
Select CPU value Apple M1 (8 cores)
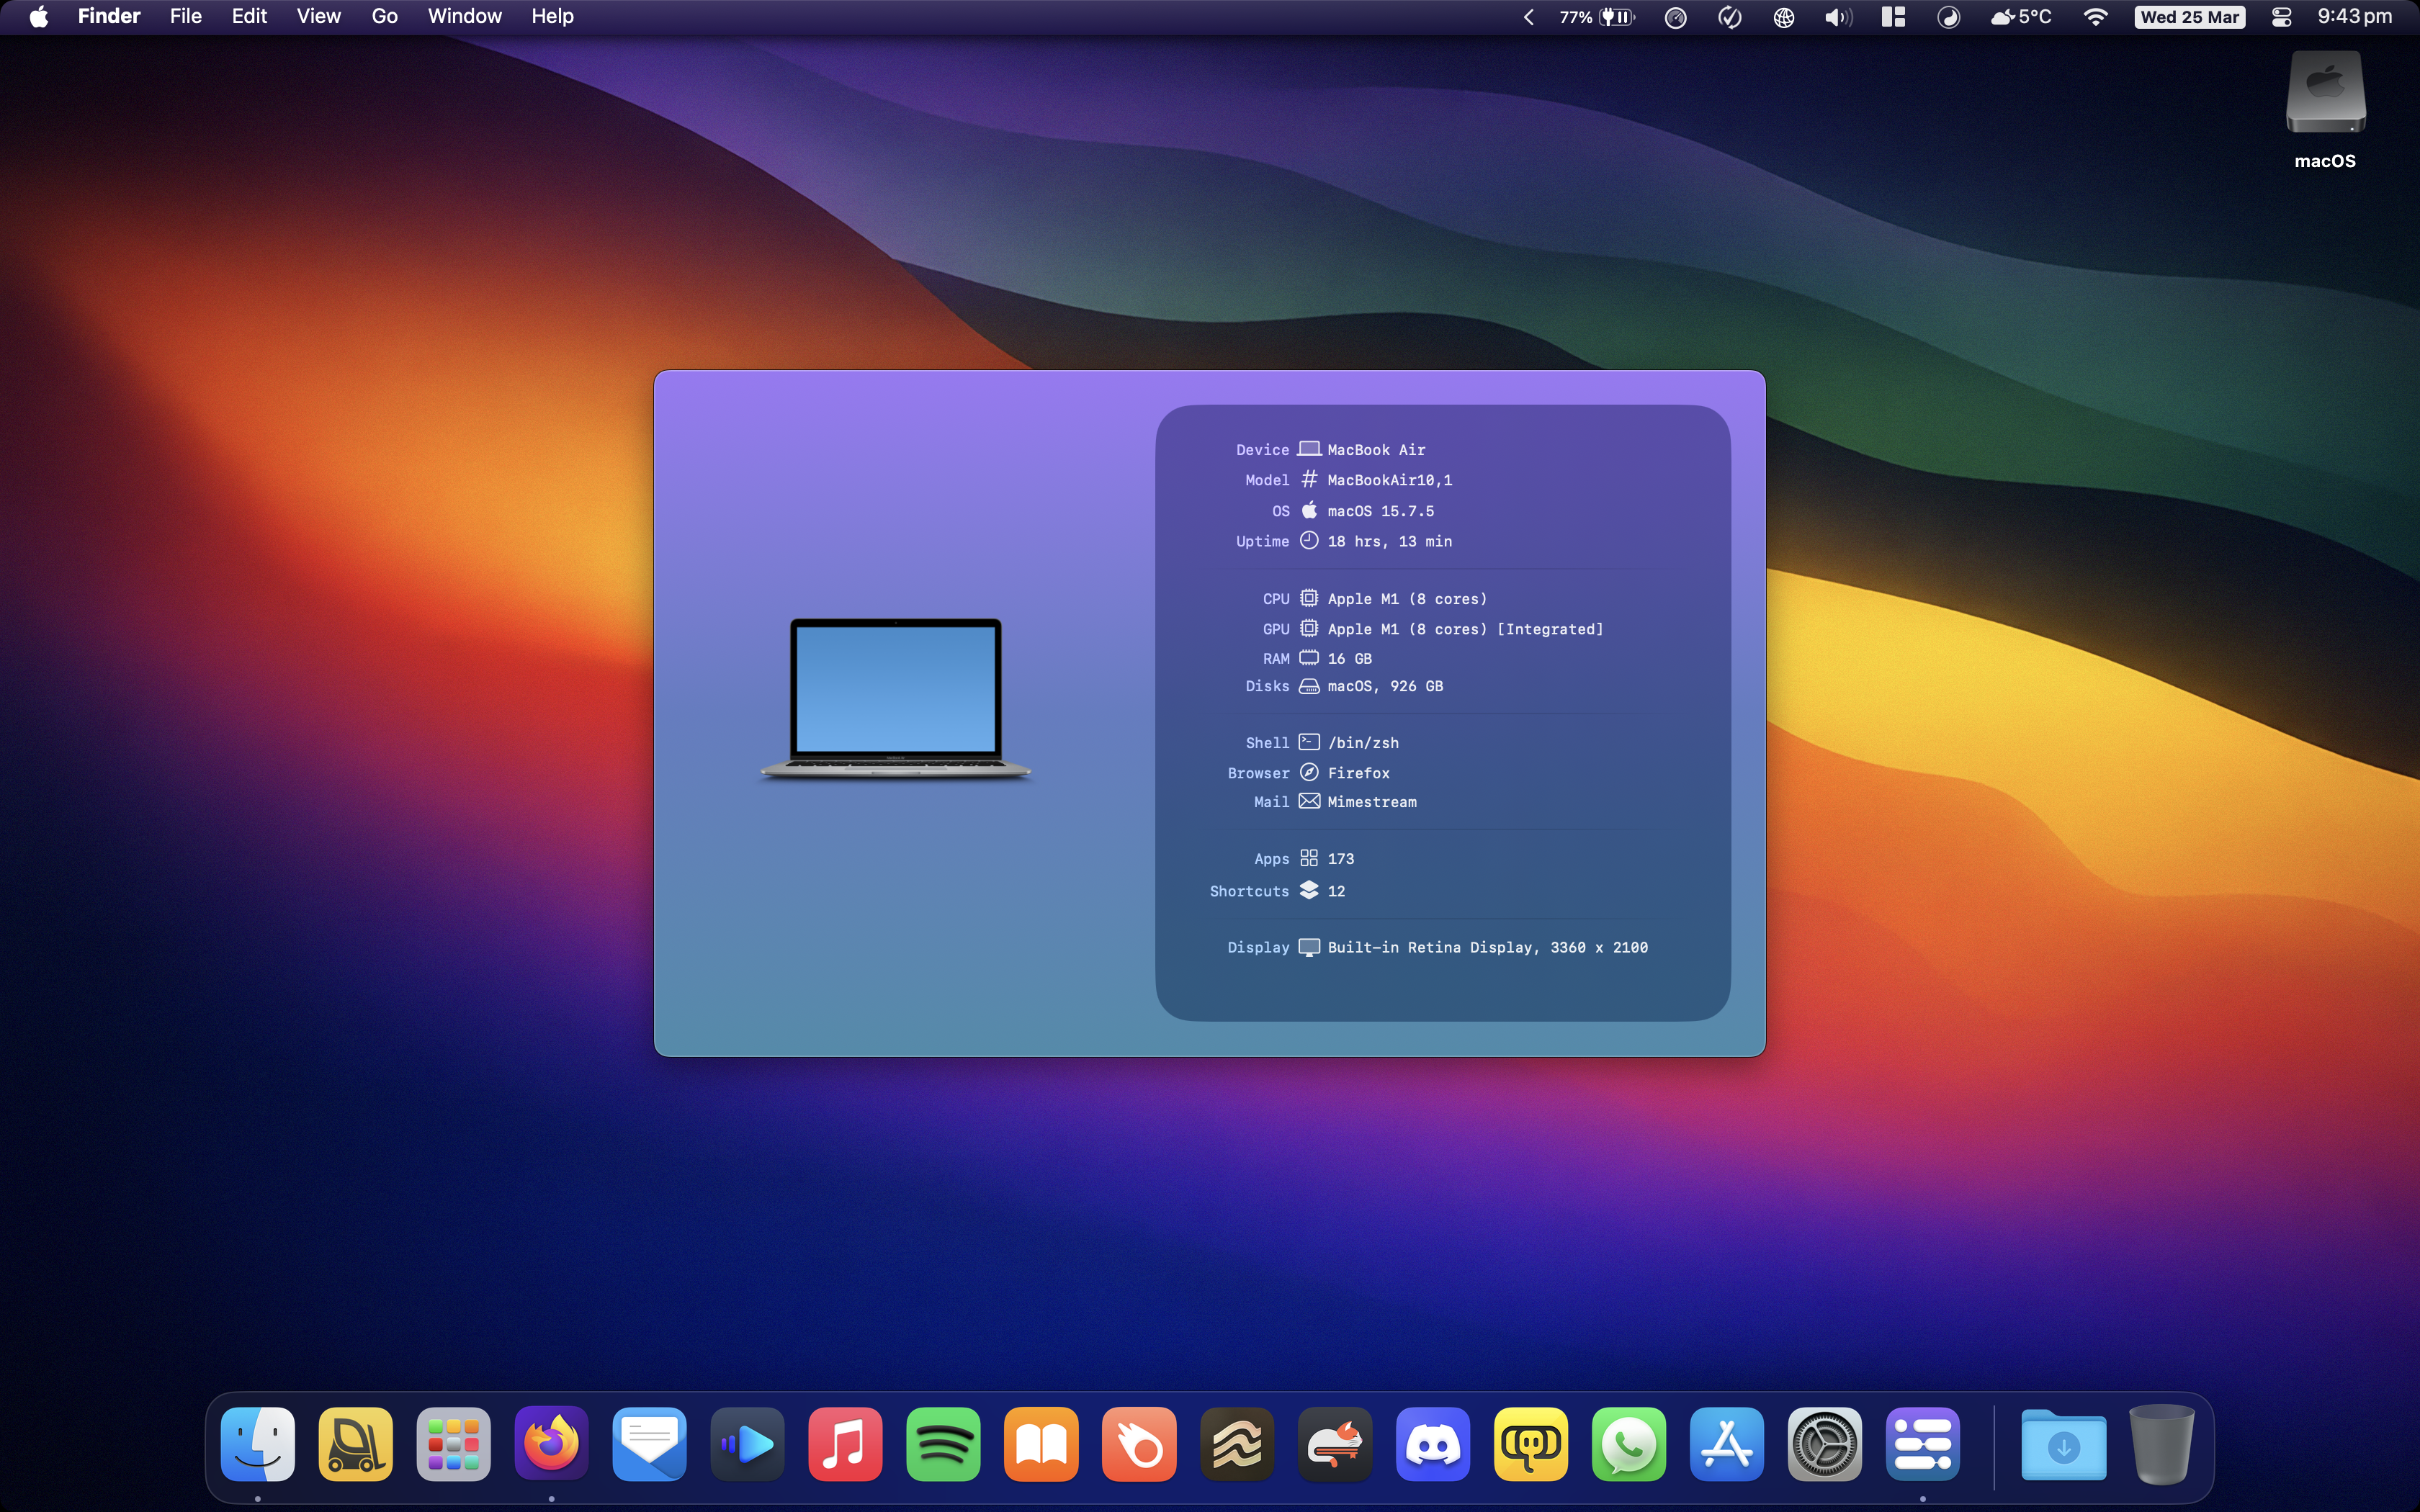tap(1407, 599)
